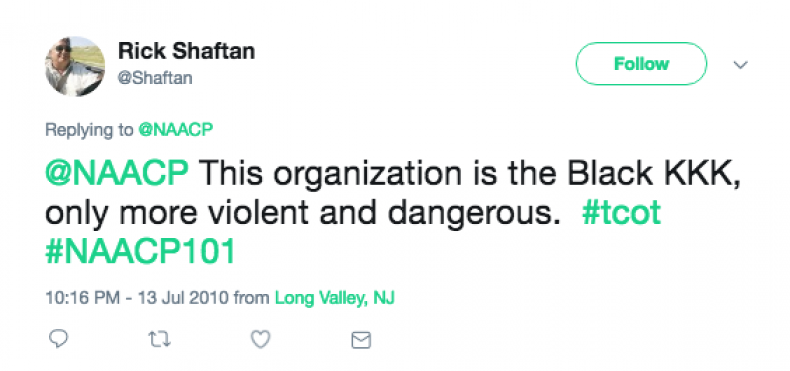Click the reply speech bubble icon
Viewport: 790px width, 371px height.
[58, 339]
